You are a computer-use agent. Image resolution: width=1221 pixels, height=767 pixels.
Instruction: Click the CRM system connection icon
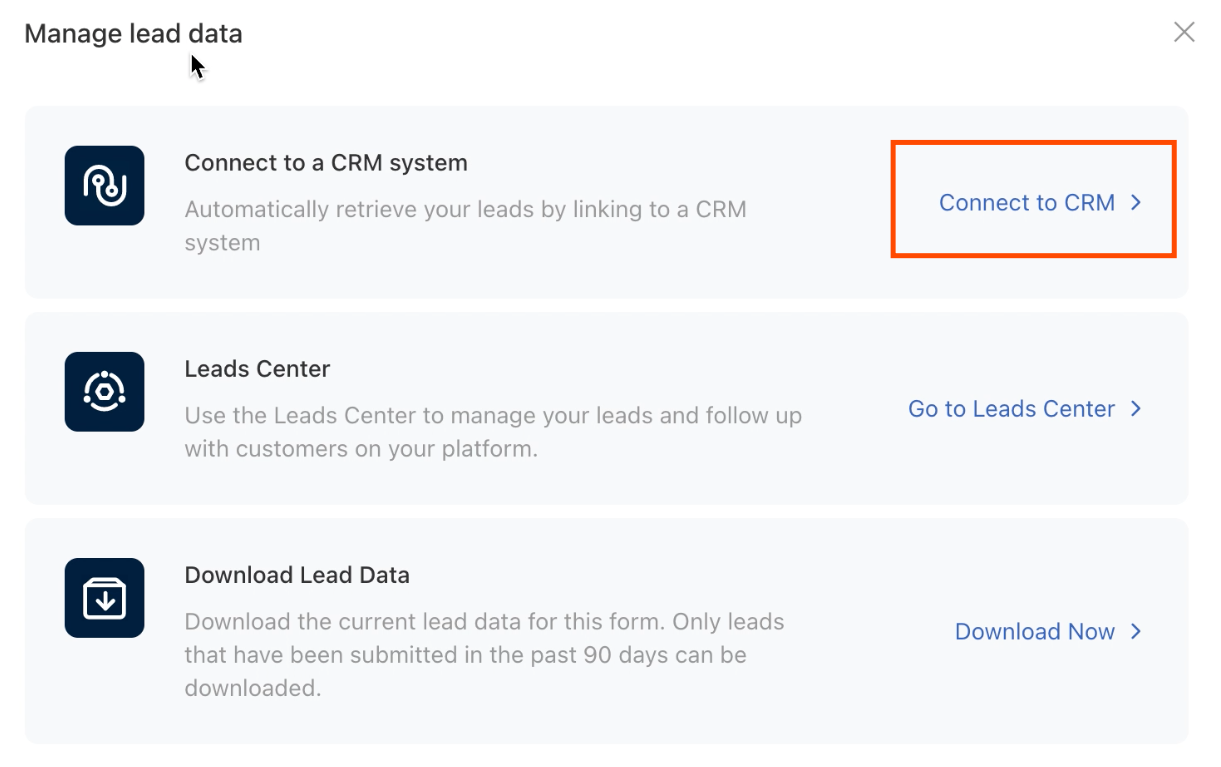pos(104,185)
